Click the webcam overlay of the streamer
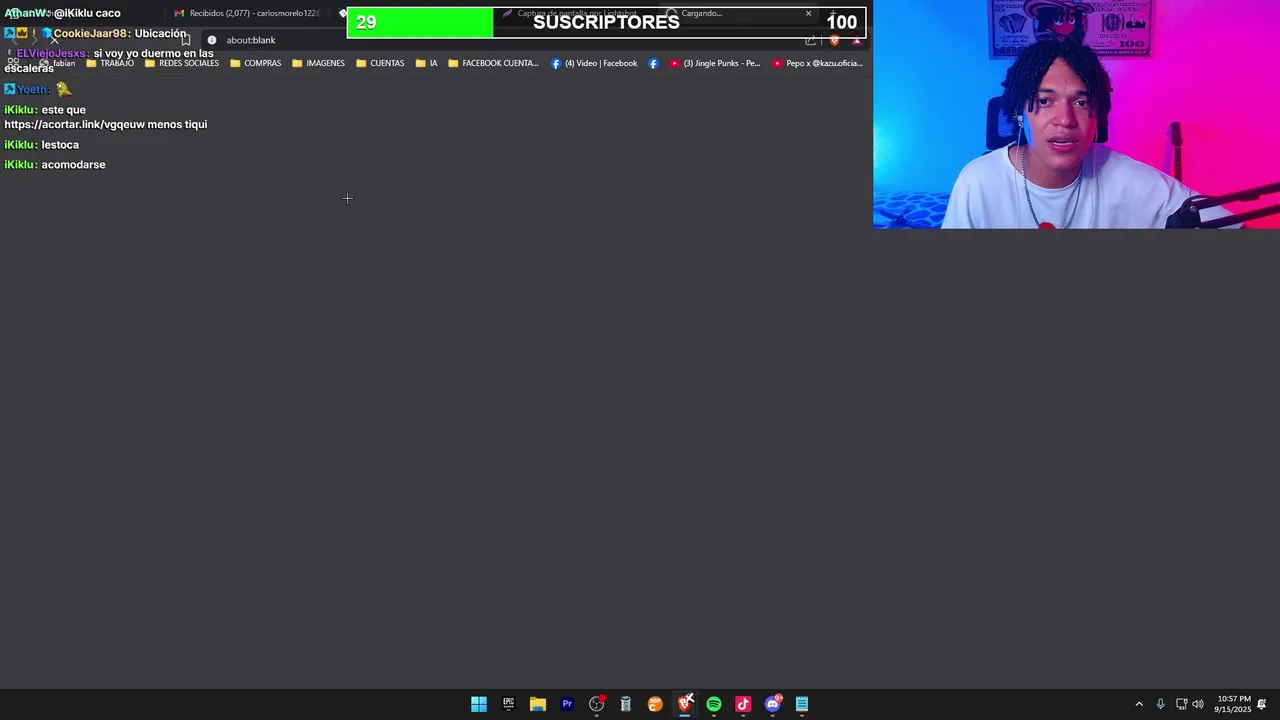 1076,114
